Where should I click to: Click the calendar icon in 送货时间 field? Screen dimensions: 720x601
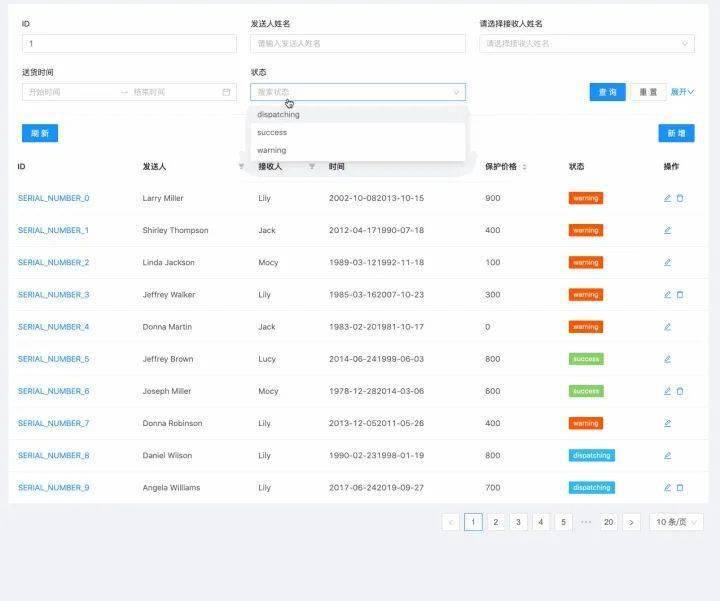click(226, 92)
